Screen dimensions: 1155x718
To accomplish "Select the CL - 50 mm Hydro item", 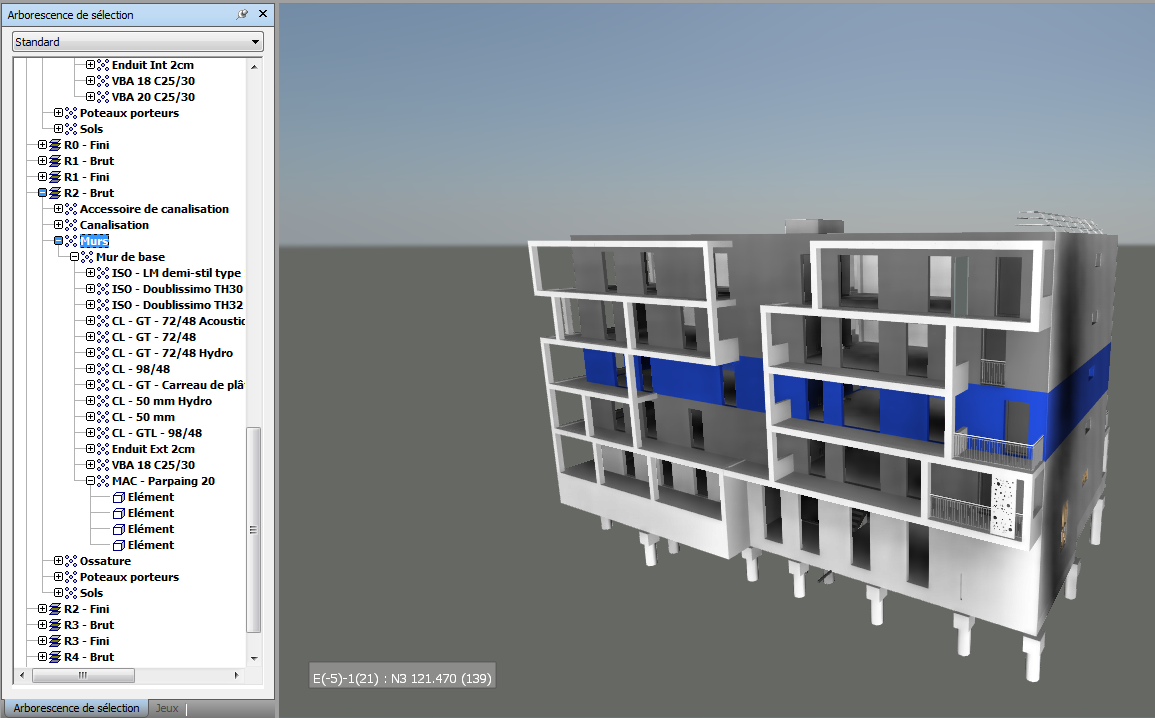I will pyautogui.click(x=161, y=401).
